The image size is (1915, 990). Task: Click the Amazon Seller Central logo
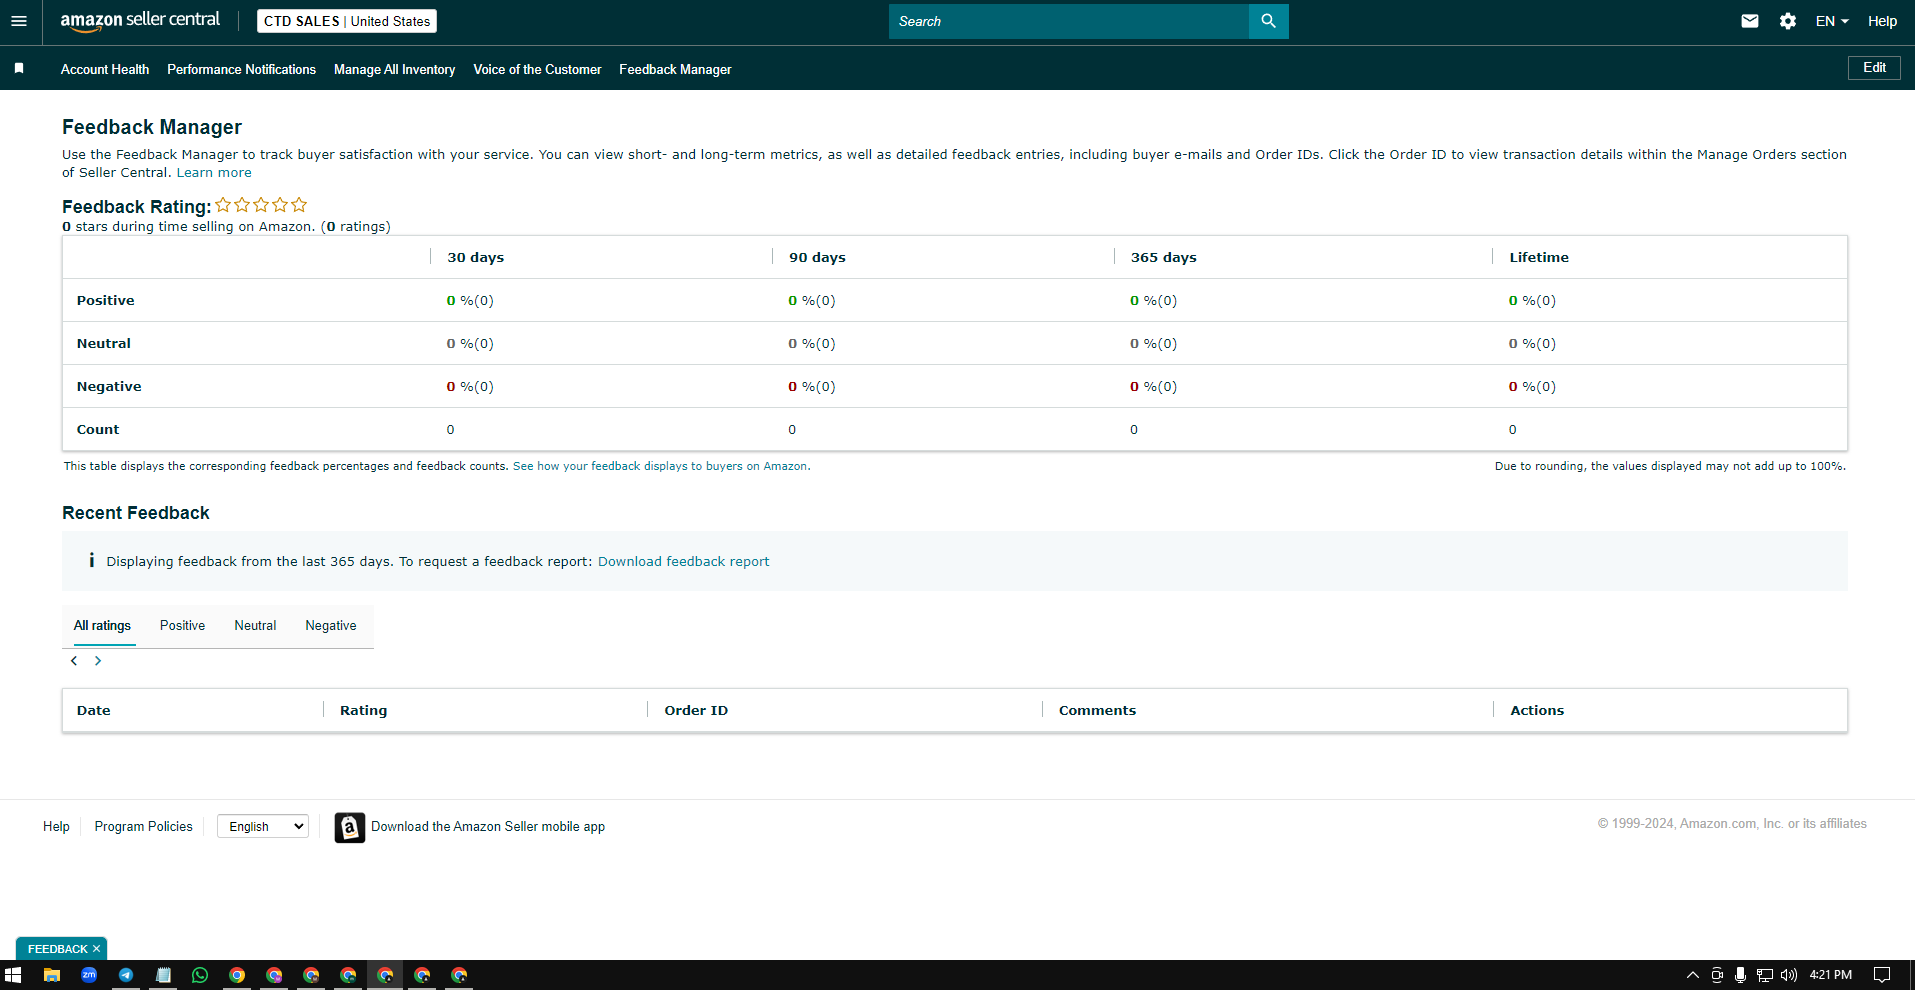coord(140,21)
